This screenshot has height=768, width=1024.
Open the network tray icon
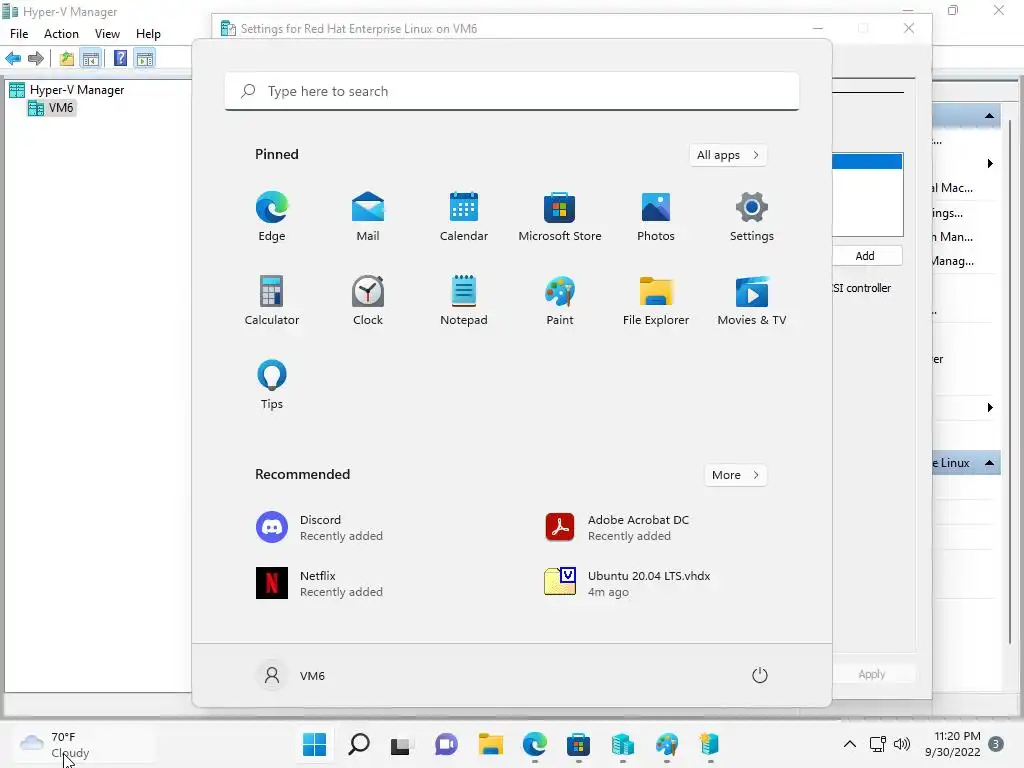(878, 744)
